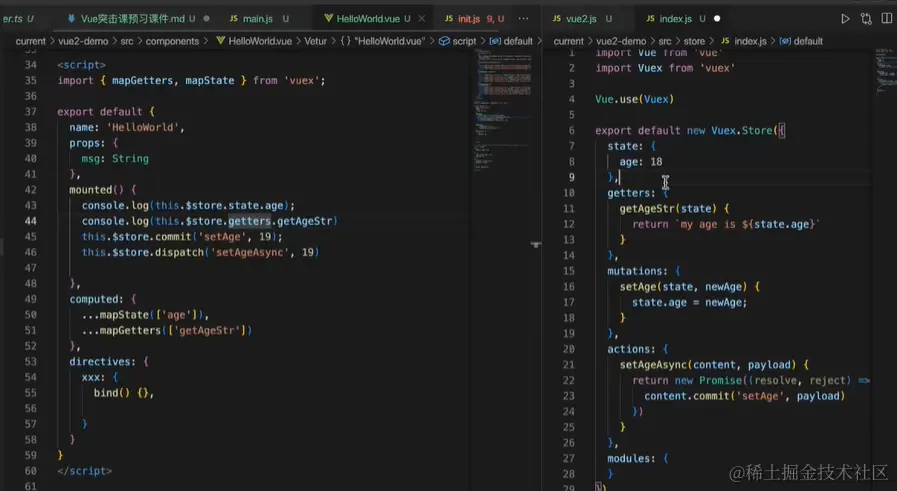This screenshot has width=897, height=491.
Task: Open more actions ellipsis in left tab bar
Action: tap(523, 19)
